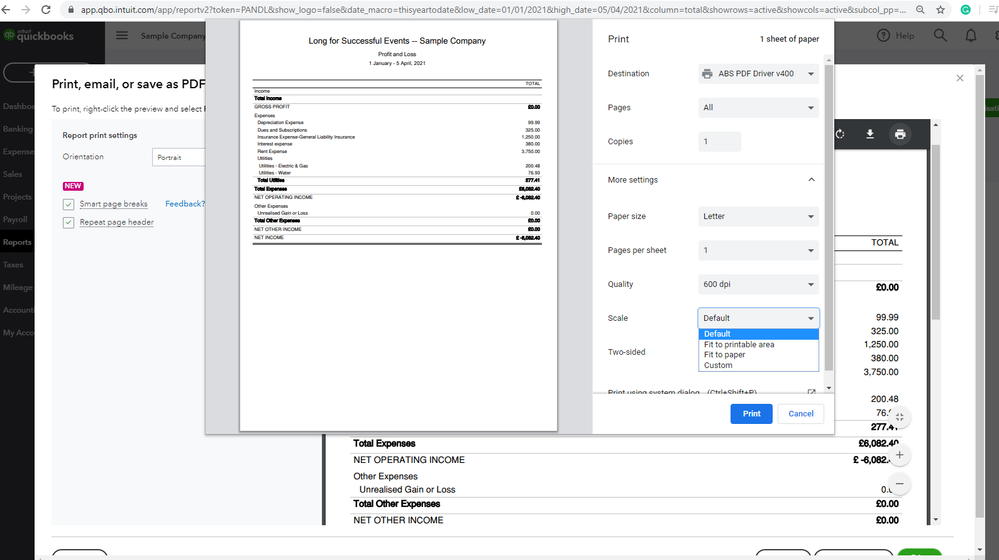Open Reports in left navigation
Image resolution: width=999 pixels, height=560 pixels.
tap(17, 242)
